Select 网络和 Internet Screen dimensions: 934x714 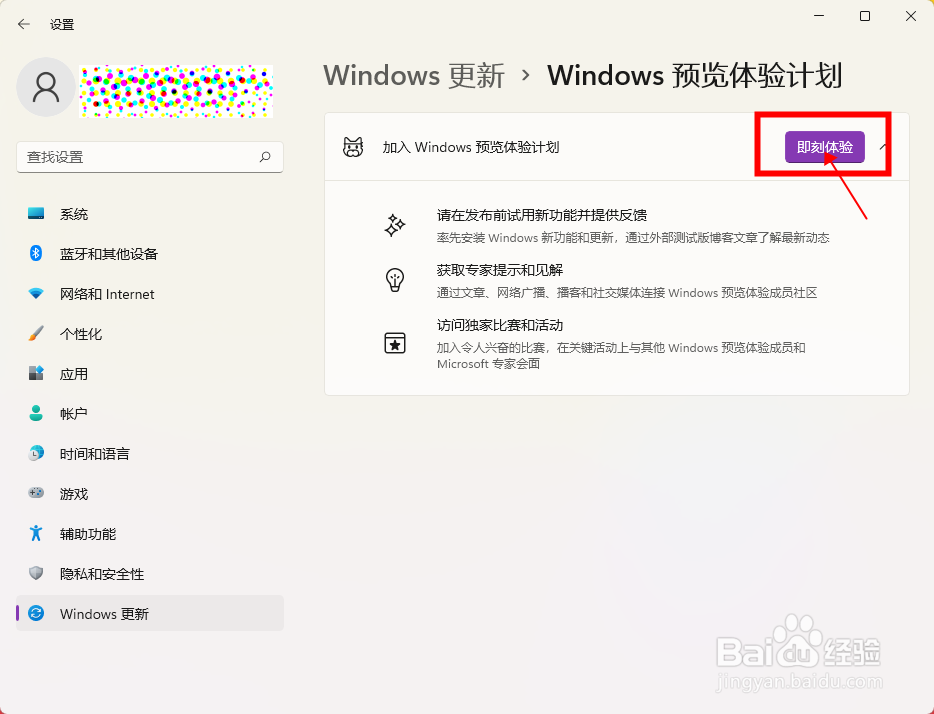click(150, 294)
